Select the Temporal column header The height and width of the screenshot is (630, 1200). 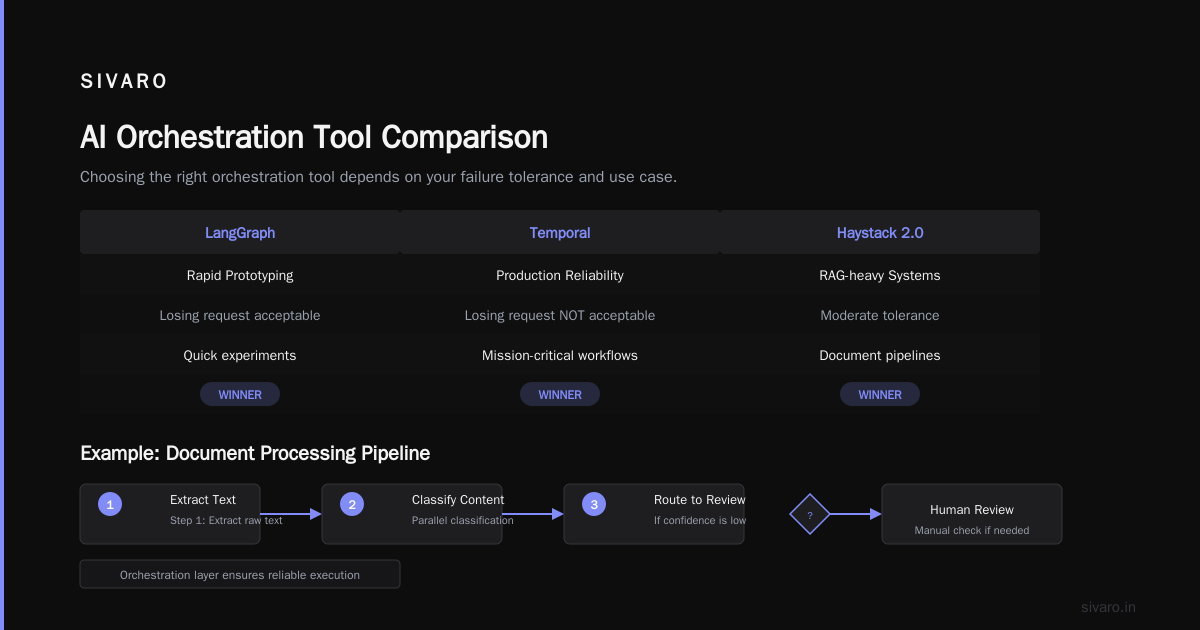coord(560,232)
